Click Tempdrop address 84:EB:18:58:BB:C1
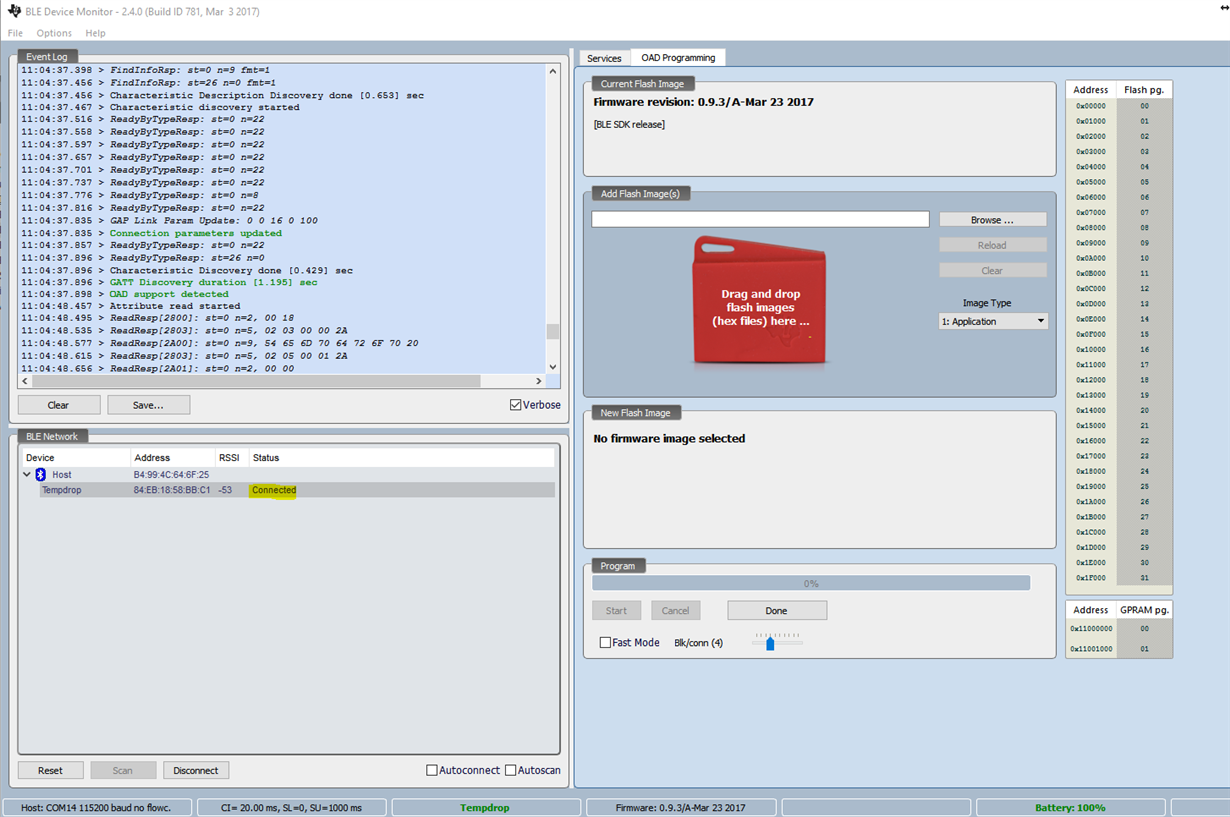This screenshot has width=1230, height=817. 172,490
